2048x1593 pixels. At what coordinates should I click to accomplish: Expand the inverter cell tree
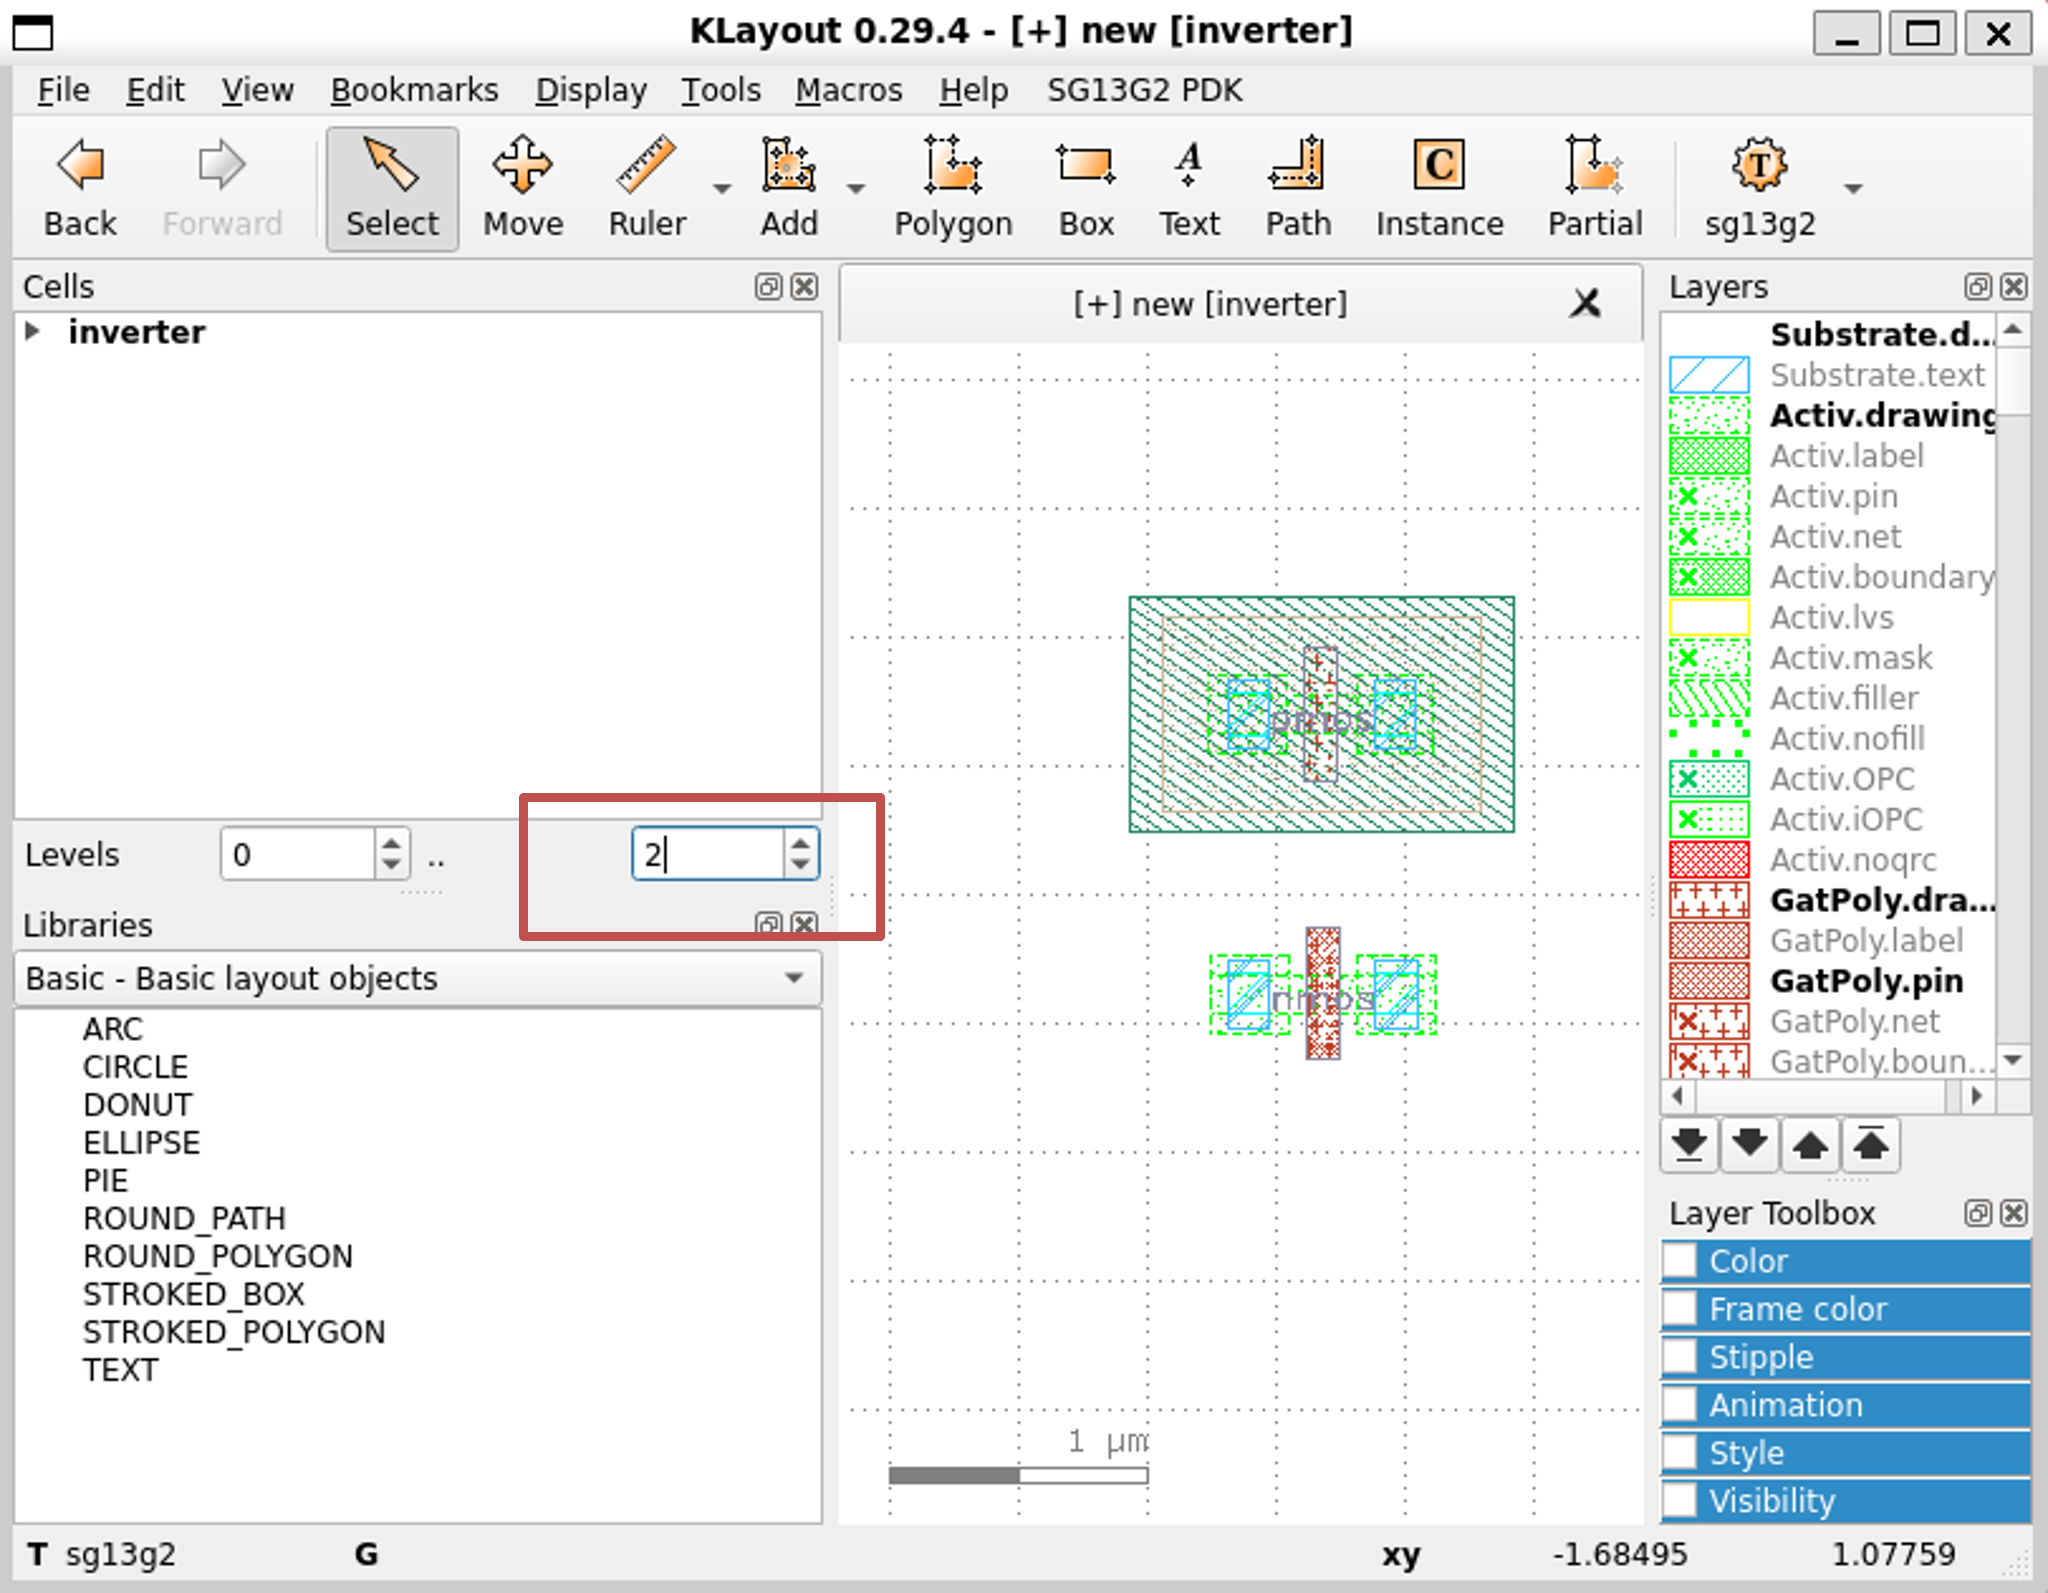point(33,331)
